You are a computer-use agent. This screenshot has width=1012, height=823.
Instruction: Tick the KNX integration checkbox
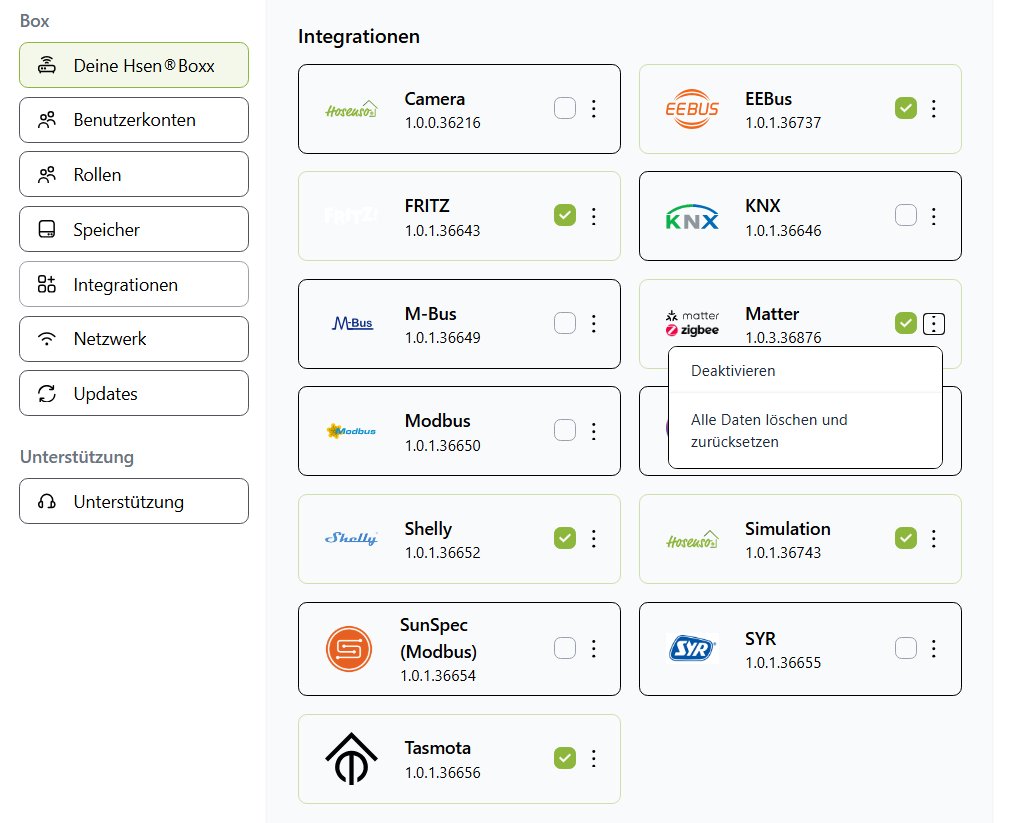906,216
